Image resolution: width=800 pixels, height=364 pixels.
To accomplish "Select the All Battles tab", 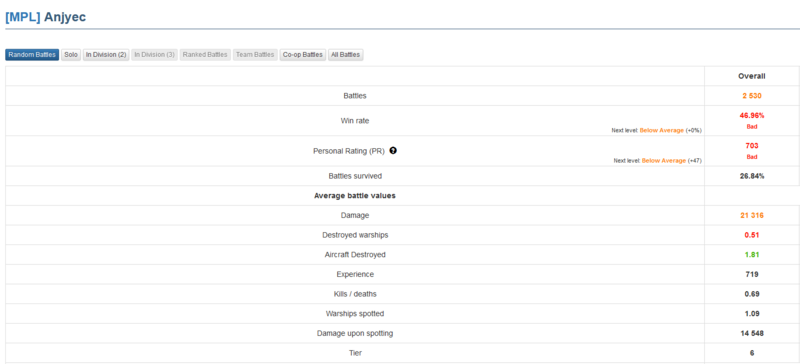I will 345,55.
